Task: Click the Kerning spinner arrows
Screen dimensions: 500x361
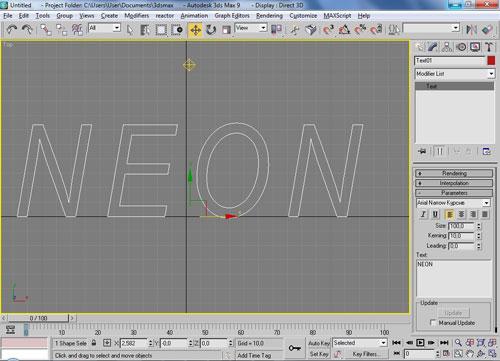Action: pos(479,236)
